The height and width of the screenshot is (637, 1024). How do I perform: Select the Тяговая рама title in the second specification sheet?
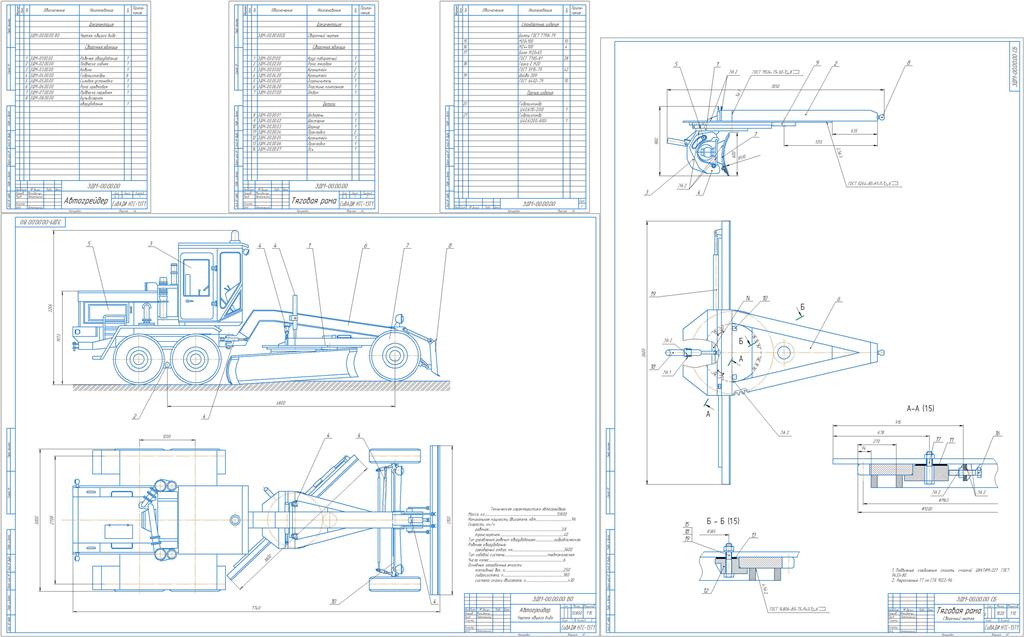[314, 201]
